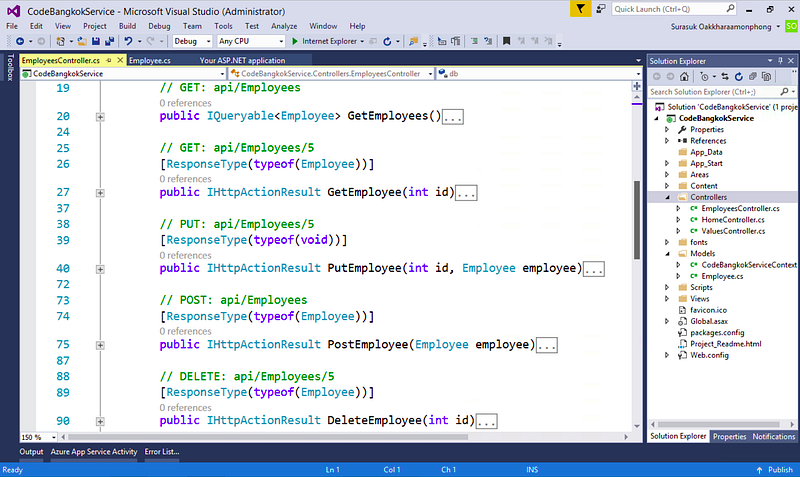Open the File menu
800x477 pixels.
click(12, 26)
